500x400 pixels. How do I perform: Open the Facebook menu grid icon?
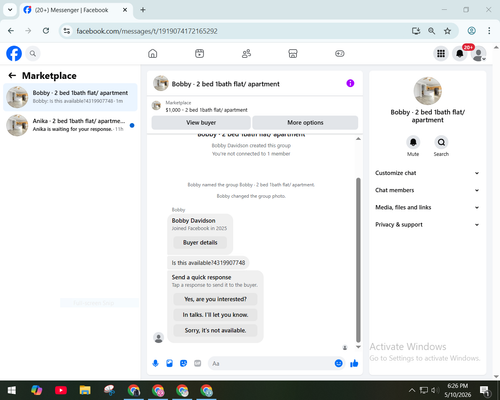(x=441, y=53)
